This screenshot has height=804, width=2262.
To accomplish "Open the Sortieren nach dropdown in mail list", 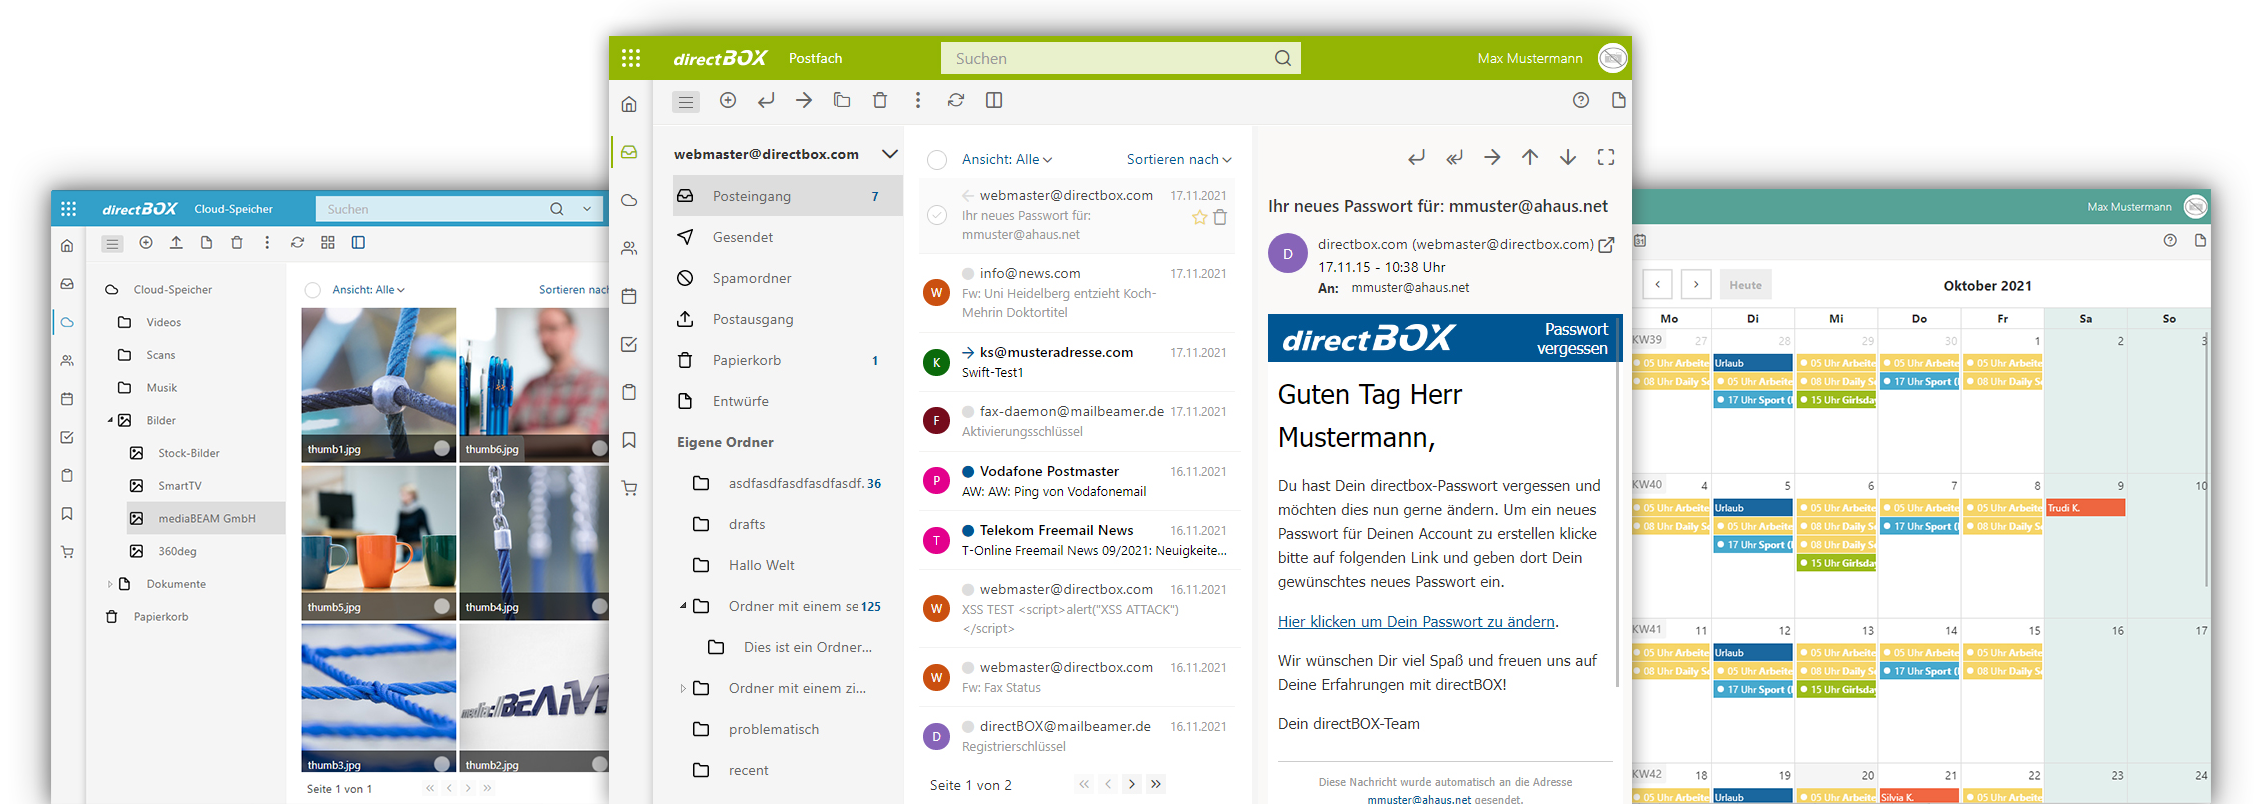I will pos(1178,160).
